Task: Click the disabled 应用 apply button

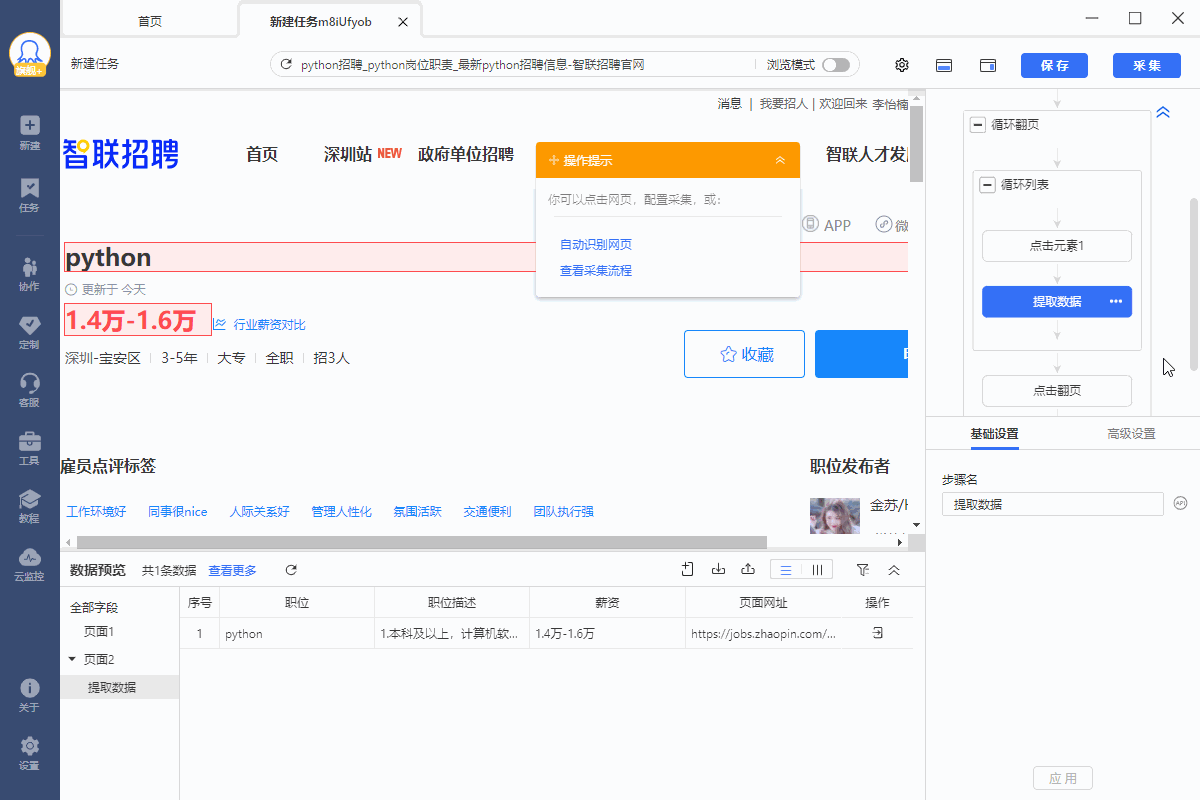Action: click(1063, 778)
